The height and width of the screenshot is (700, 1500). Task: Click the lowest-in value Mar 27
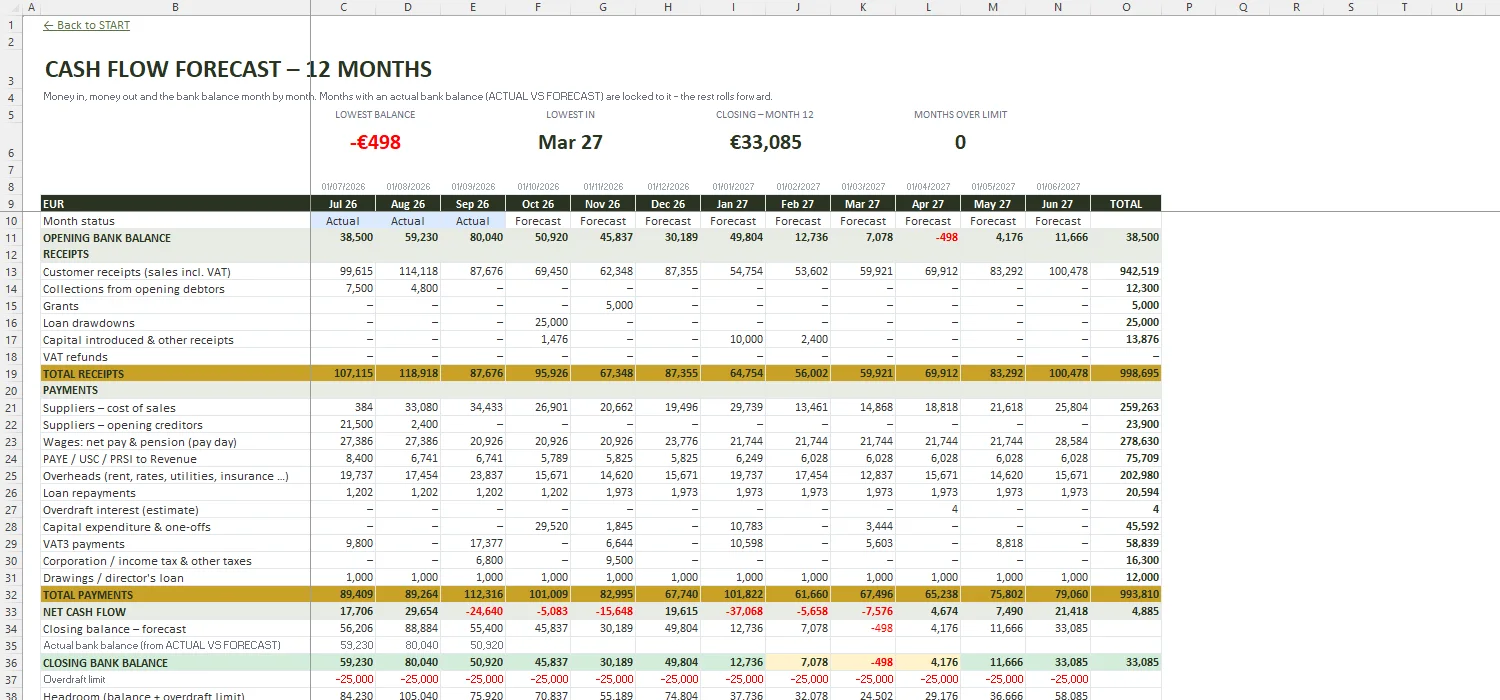(x=570, y=142)
